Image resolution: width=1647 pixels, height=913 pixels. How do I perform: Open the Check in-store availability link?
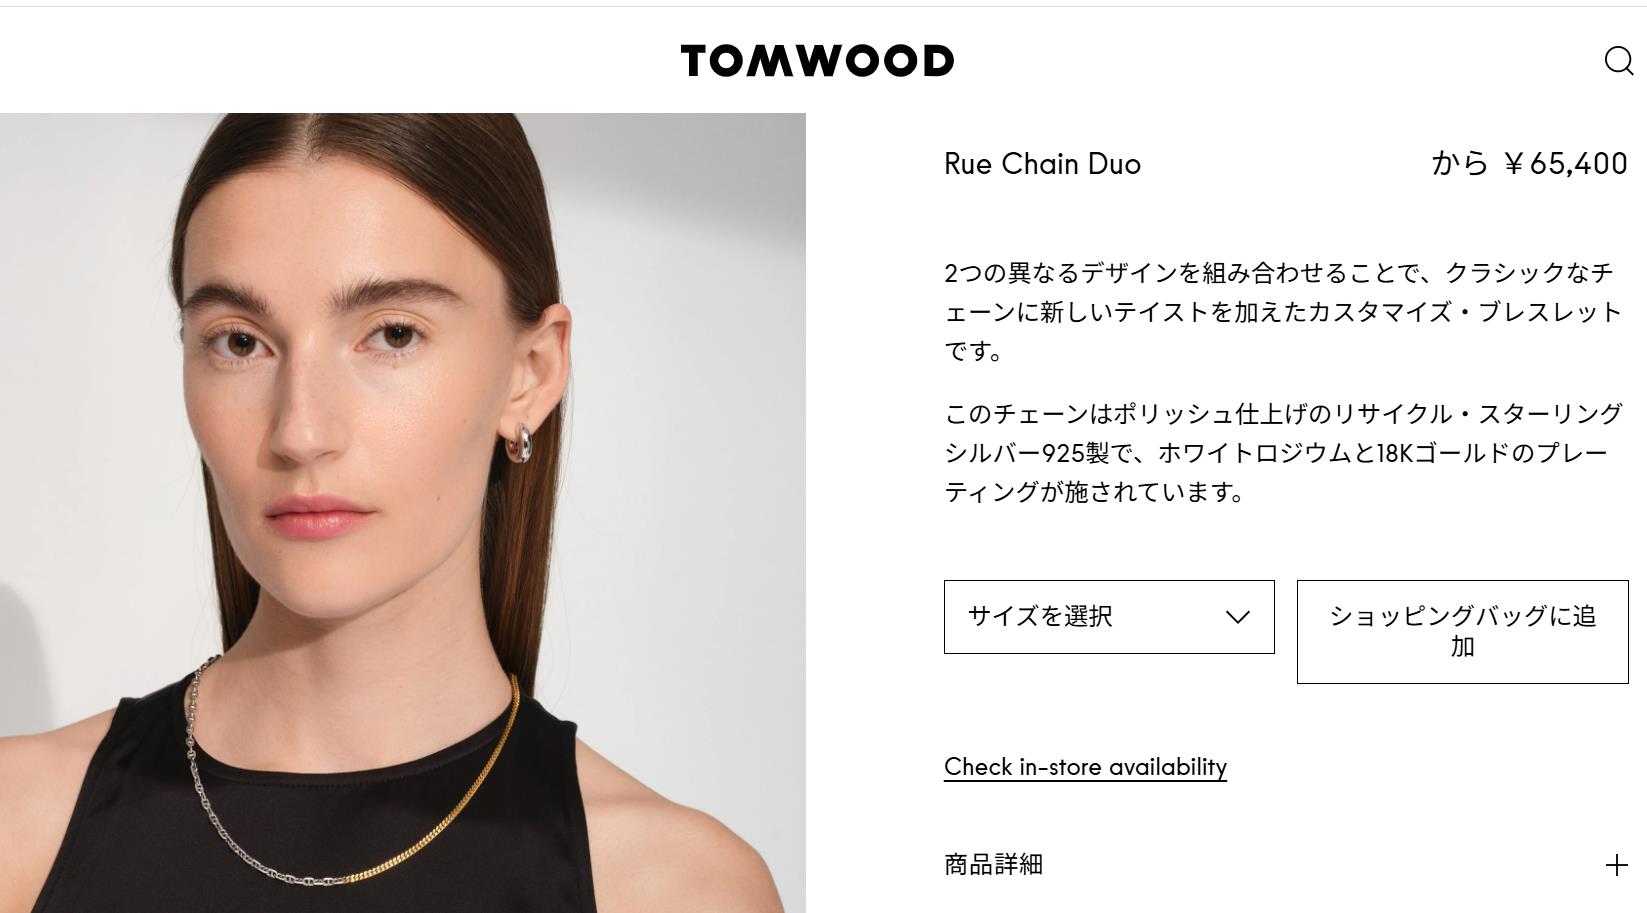[1085, 767]
